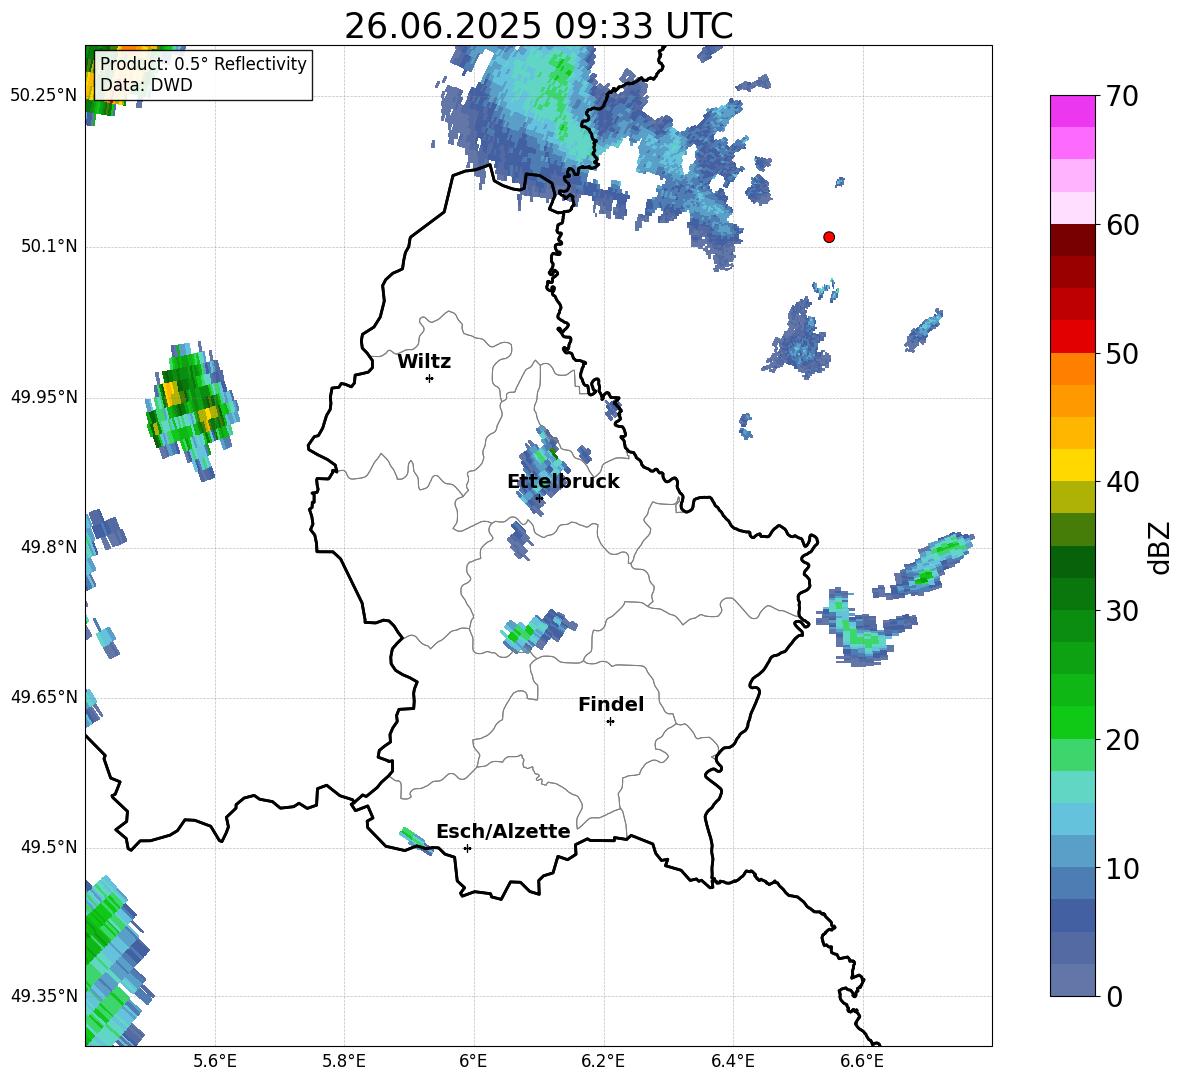The image size is (1184, 1081).
Task: Click the title '26.06.2025 09:33 UTC'
Action: (538, 26)
